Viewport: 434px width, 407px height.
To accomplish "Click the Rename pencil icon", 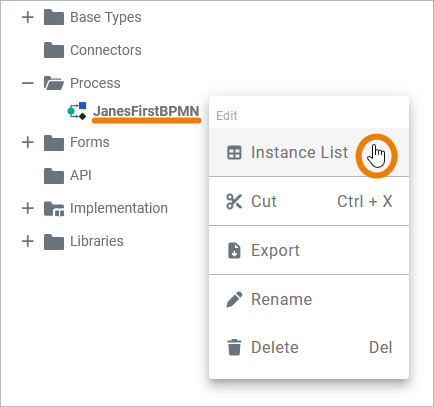I will (234, 299).
